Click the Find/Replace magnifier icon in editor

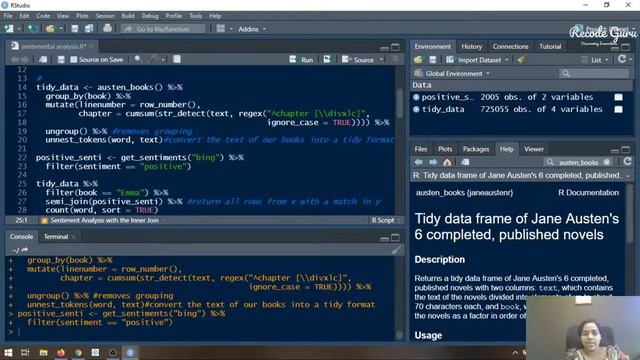click(x=138, y=60)
